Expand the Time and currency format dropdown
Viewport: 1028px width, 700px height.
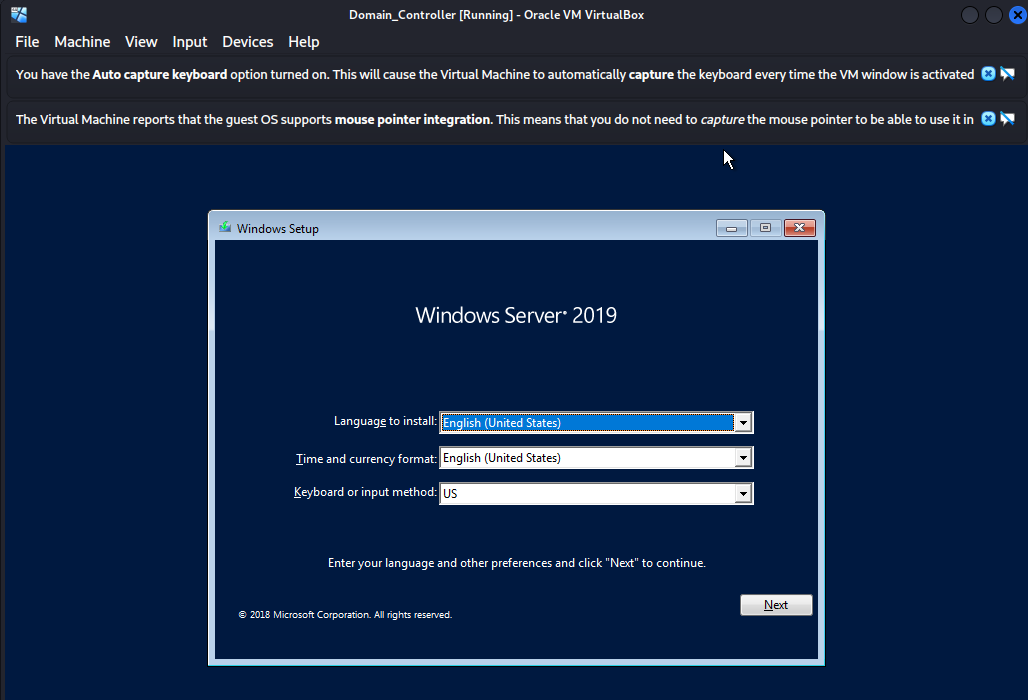[x=743, y=458]
